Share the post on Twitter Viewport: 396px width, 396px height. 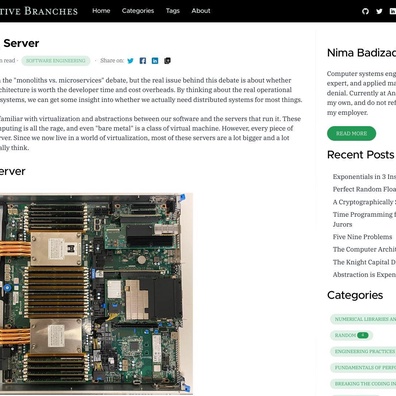130,61
